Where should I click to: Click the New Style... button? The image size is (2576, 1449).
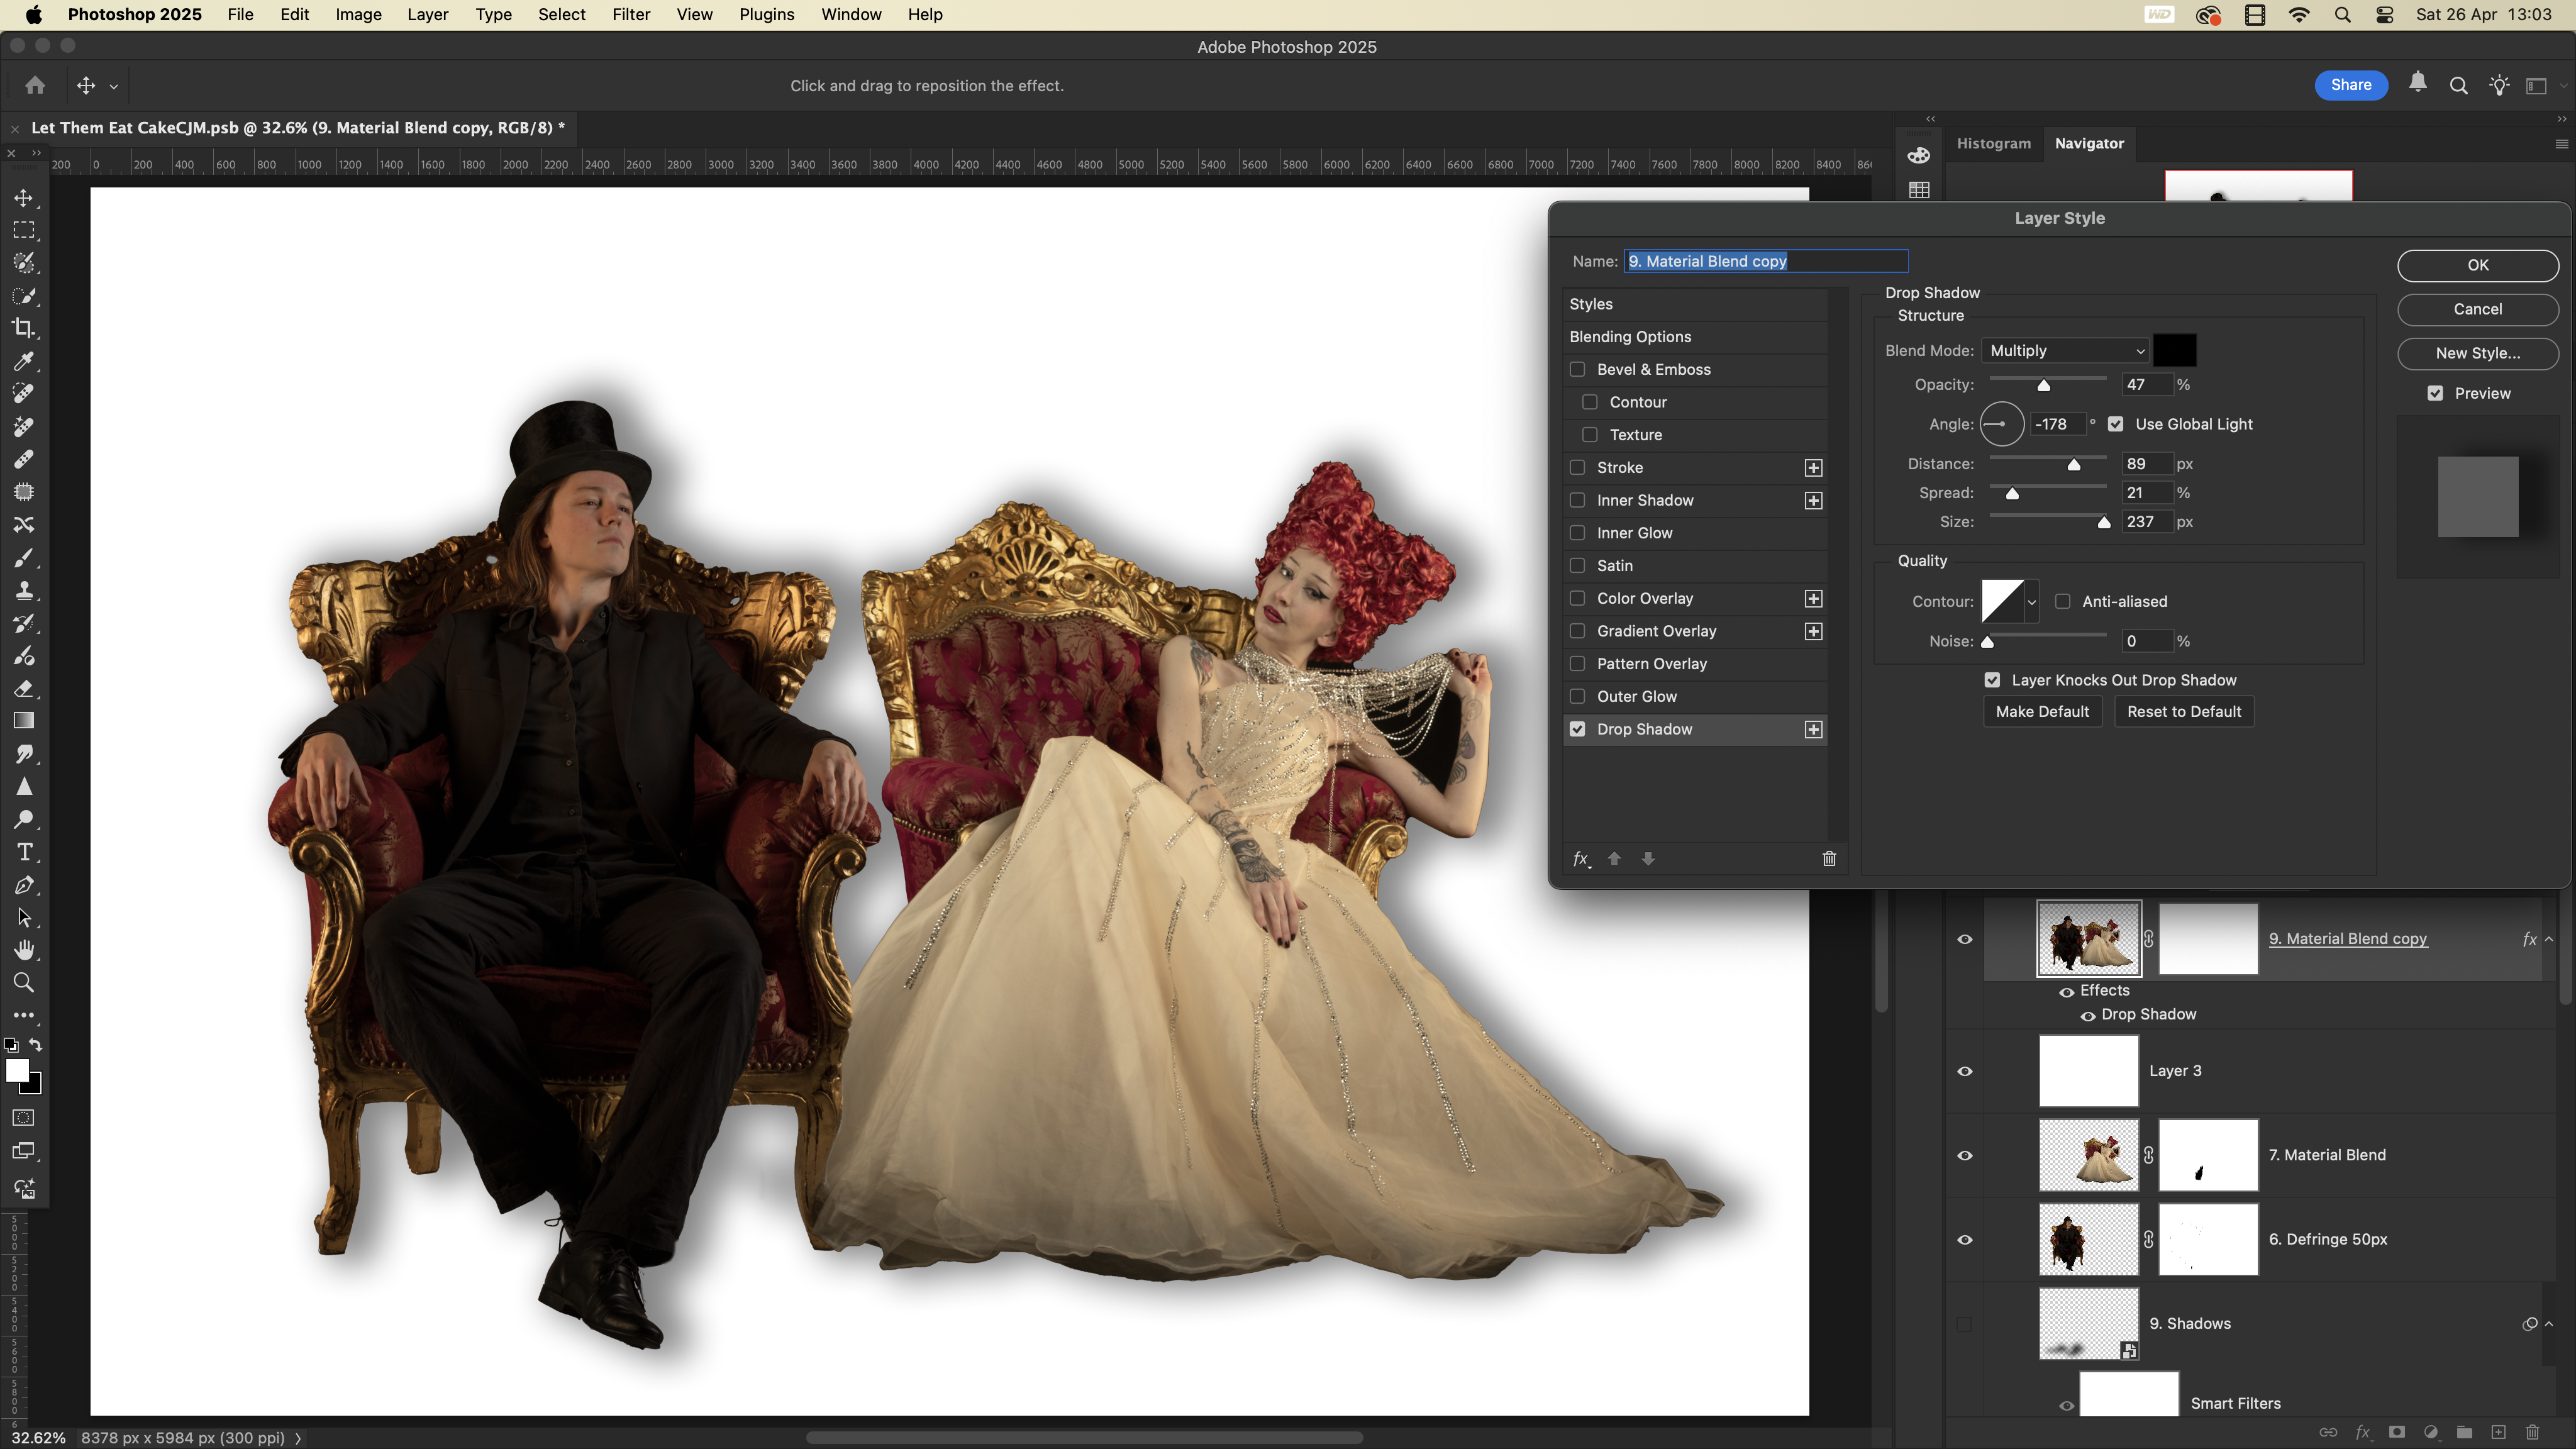point(2477,353)
